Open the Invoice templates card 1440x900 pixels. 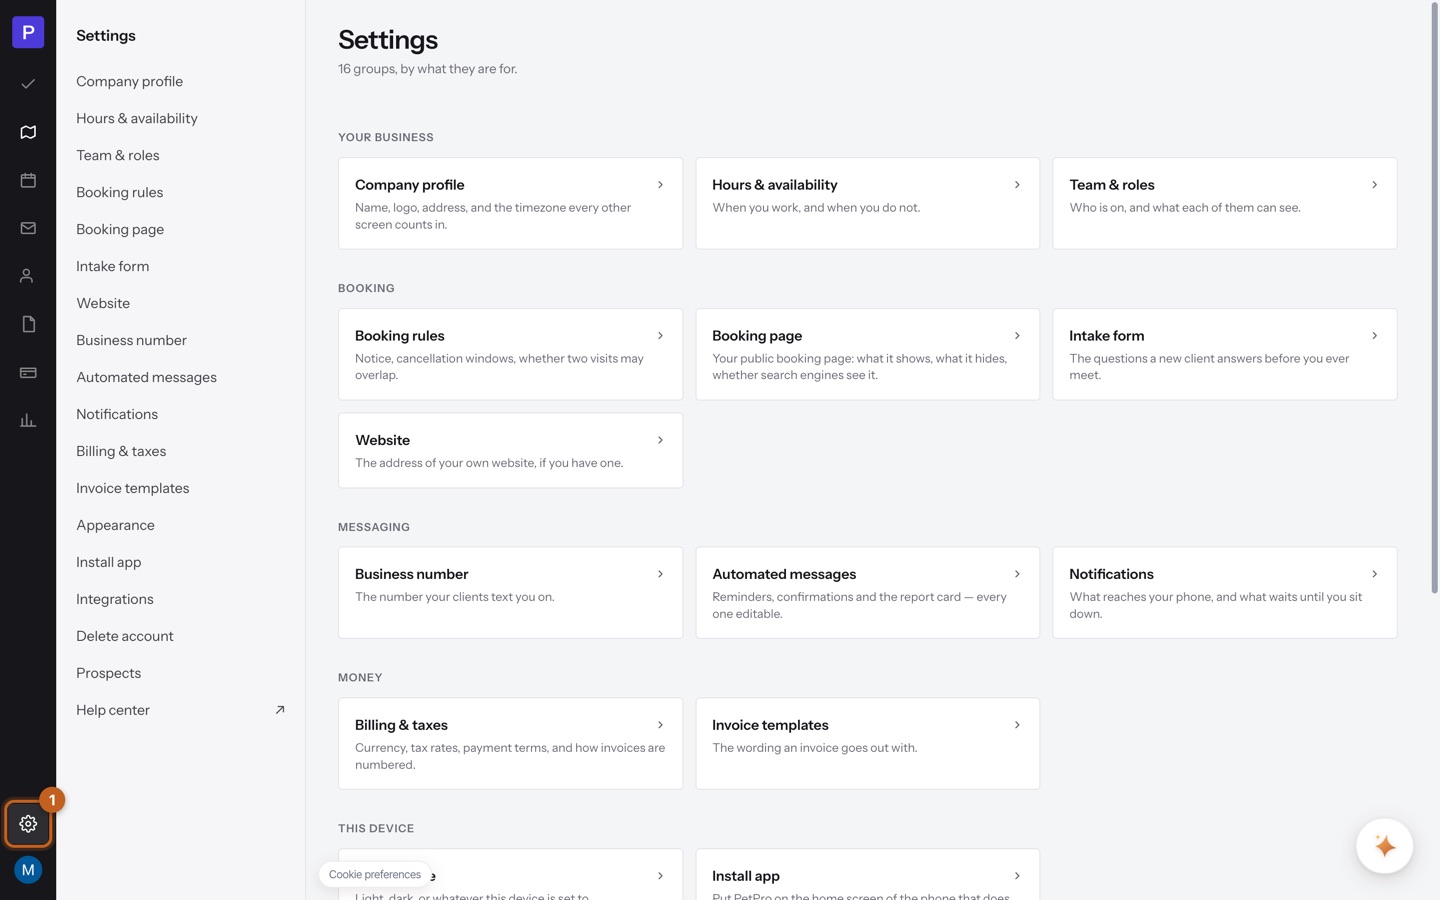coord(867,743)
